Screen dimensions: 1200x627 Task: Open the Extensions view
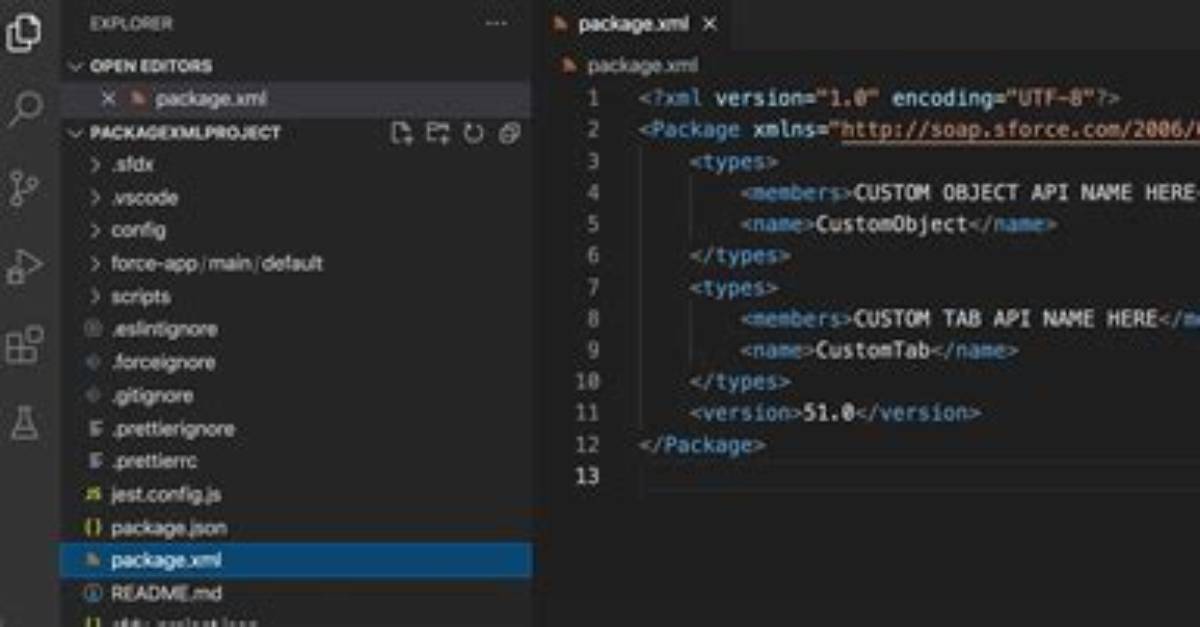click(x=24, y=345)
